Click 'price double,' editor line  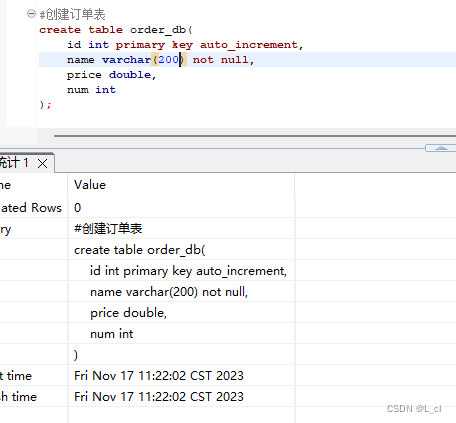(x=111, y=75)
